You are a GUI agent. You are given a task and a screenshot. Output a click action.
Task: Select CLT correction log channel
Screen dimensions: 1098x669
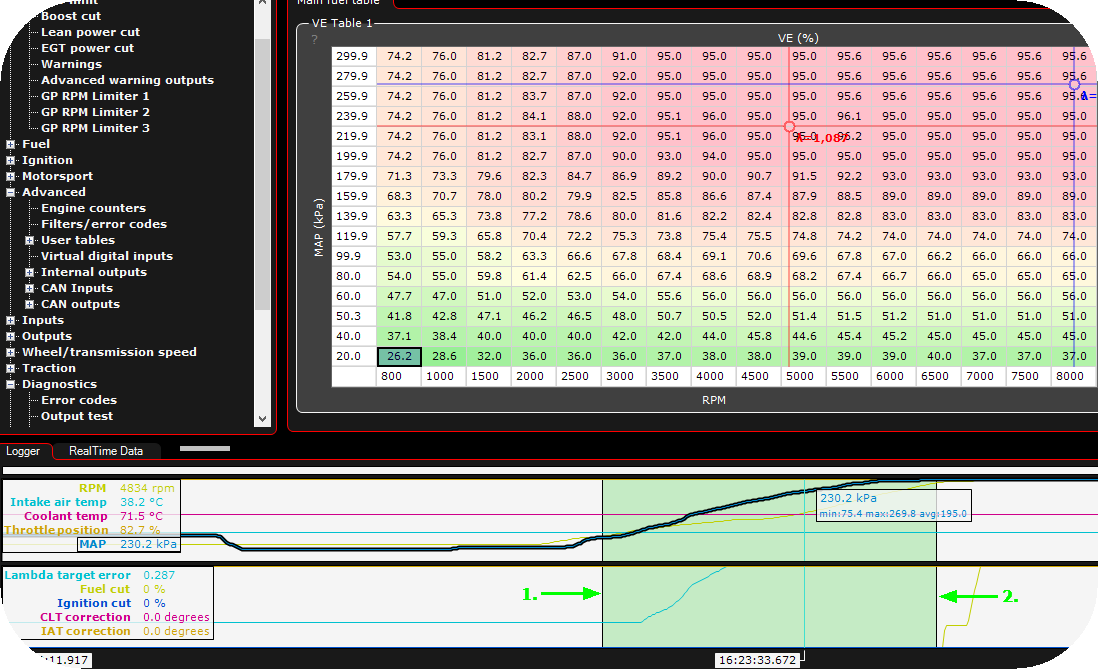pos(85,617)
